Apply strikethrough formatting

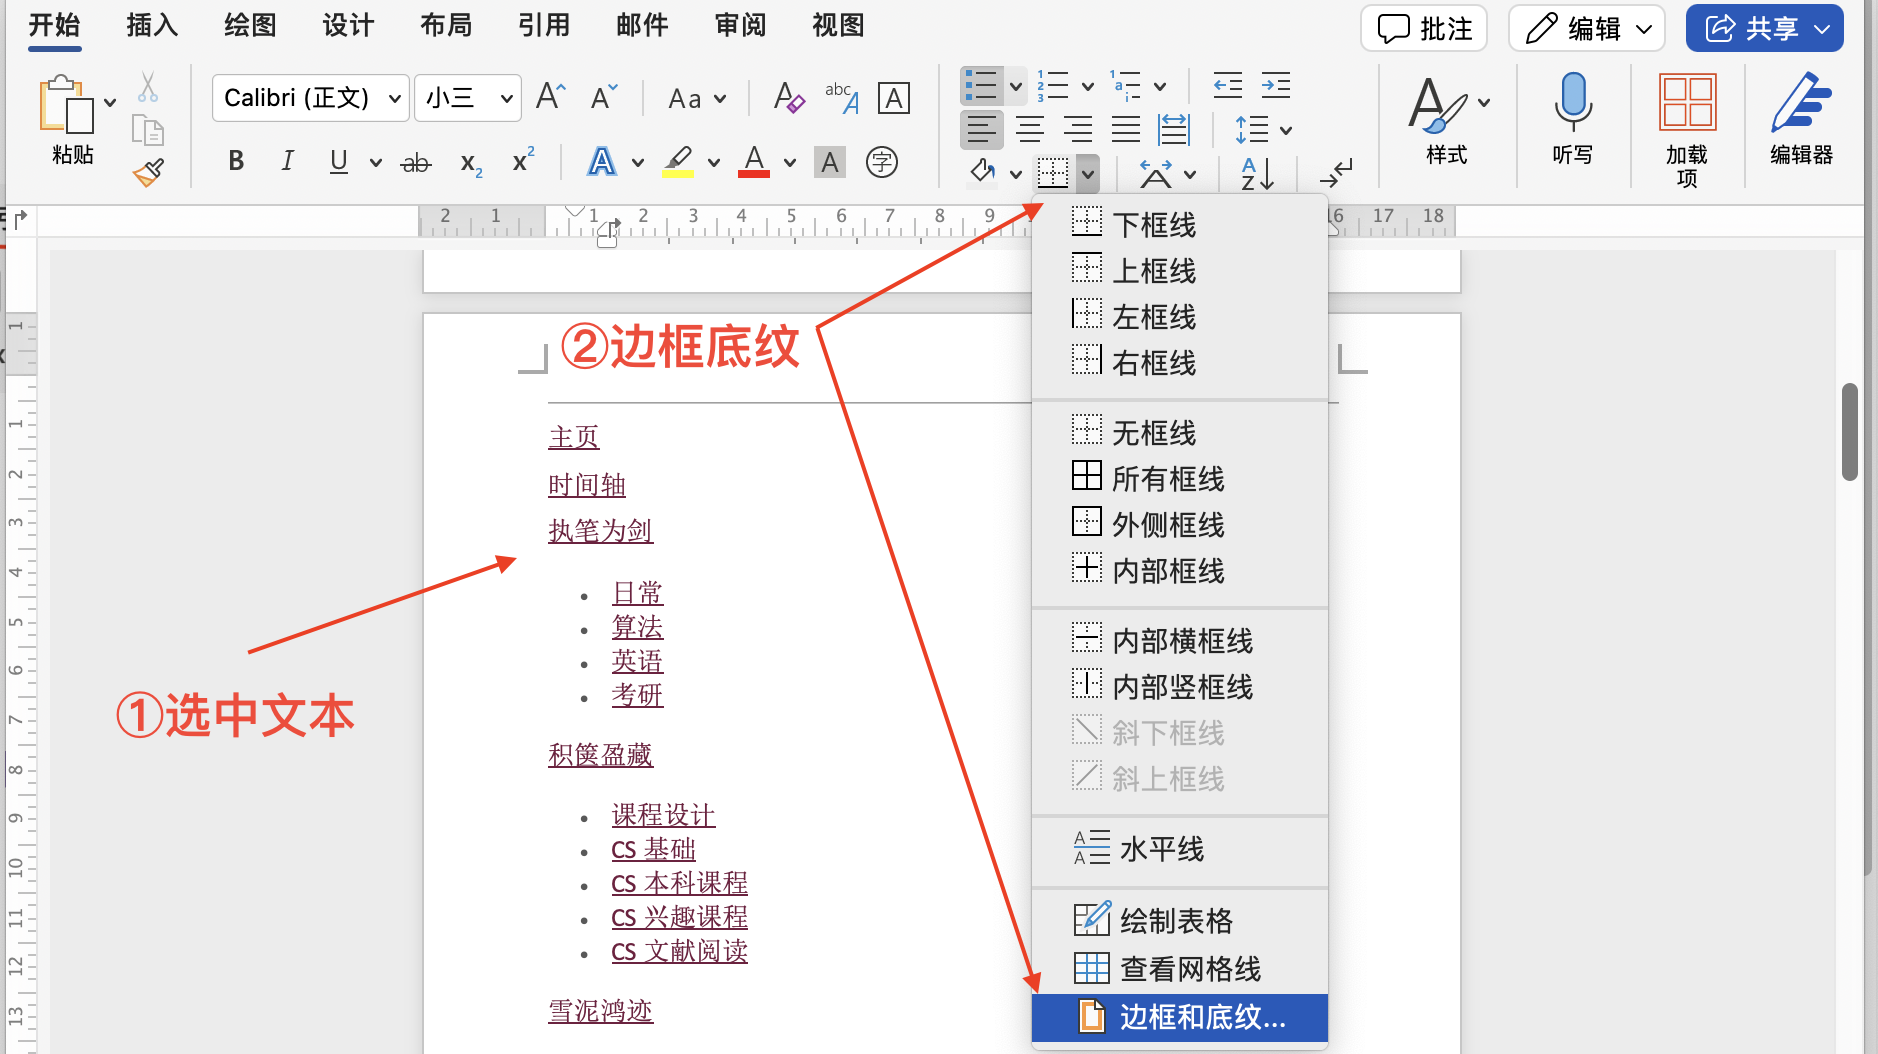click(416, 162)
